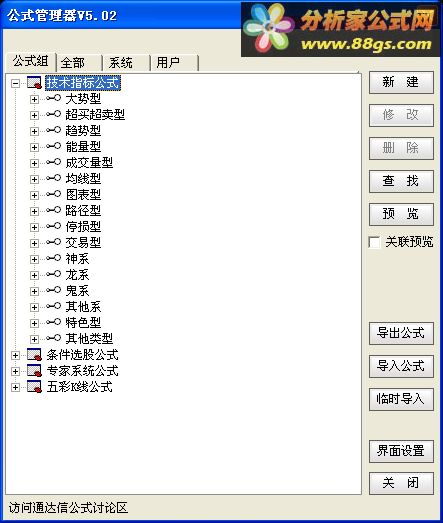Open the 用户 tab
The height and width of the screenshot is (523, 443).
[x=174, y=63]
